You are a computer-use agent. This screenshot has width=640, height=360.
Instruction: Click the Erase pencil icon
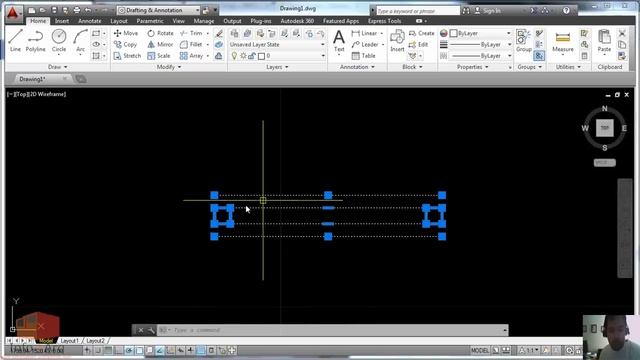pos(219,33)
